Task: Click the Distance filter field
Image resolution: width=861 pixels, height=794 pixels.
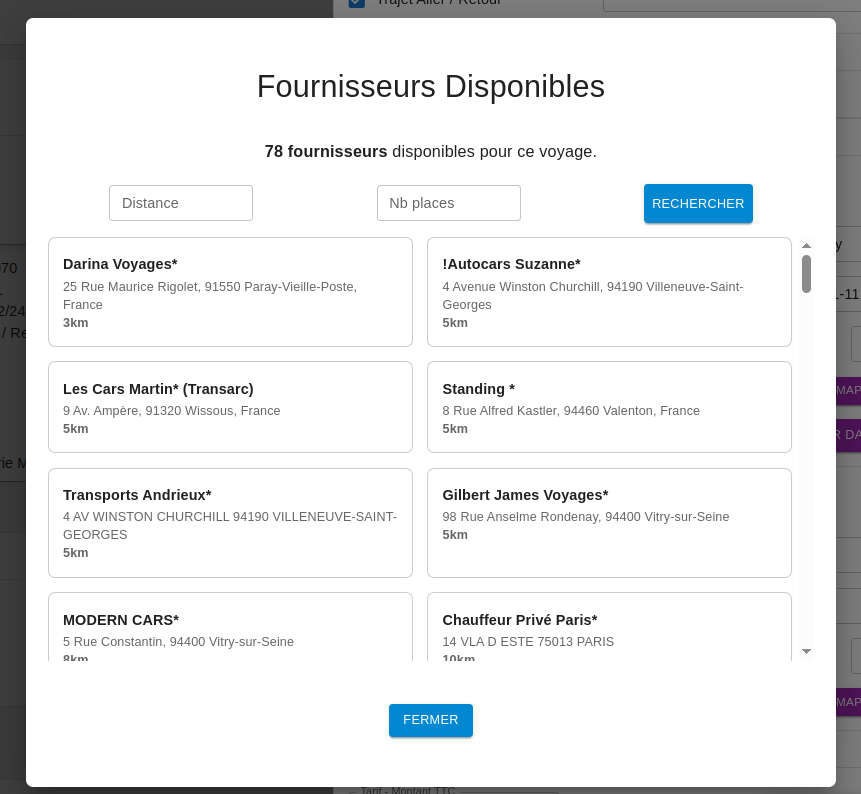Action: [181, 203]
